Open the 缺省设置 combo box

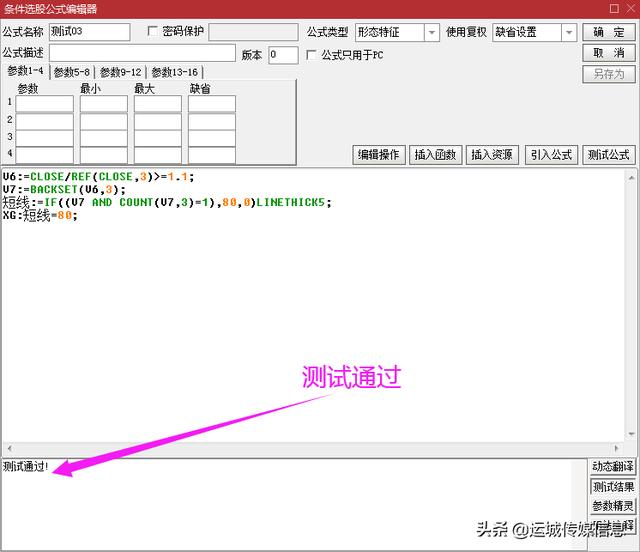click(535, 33)
